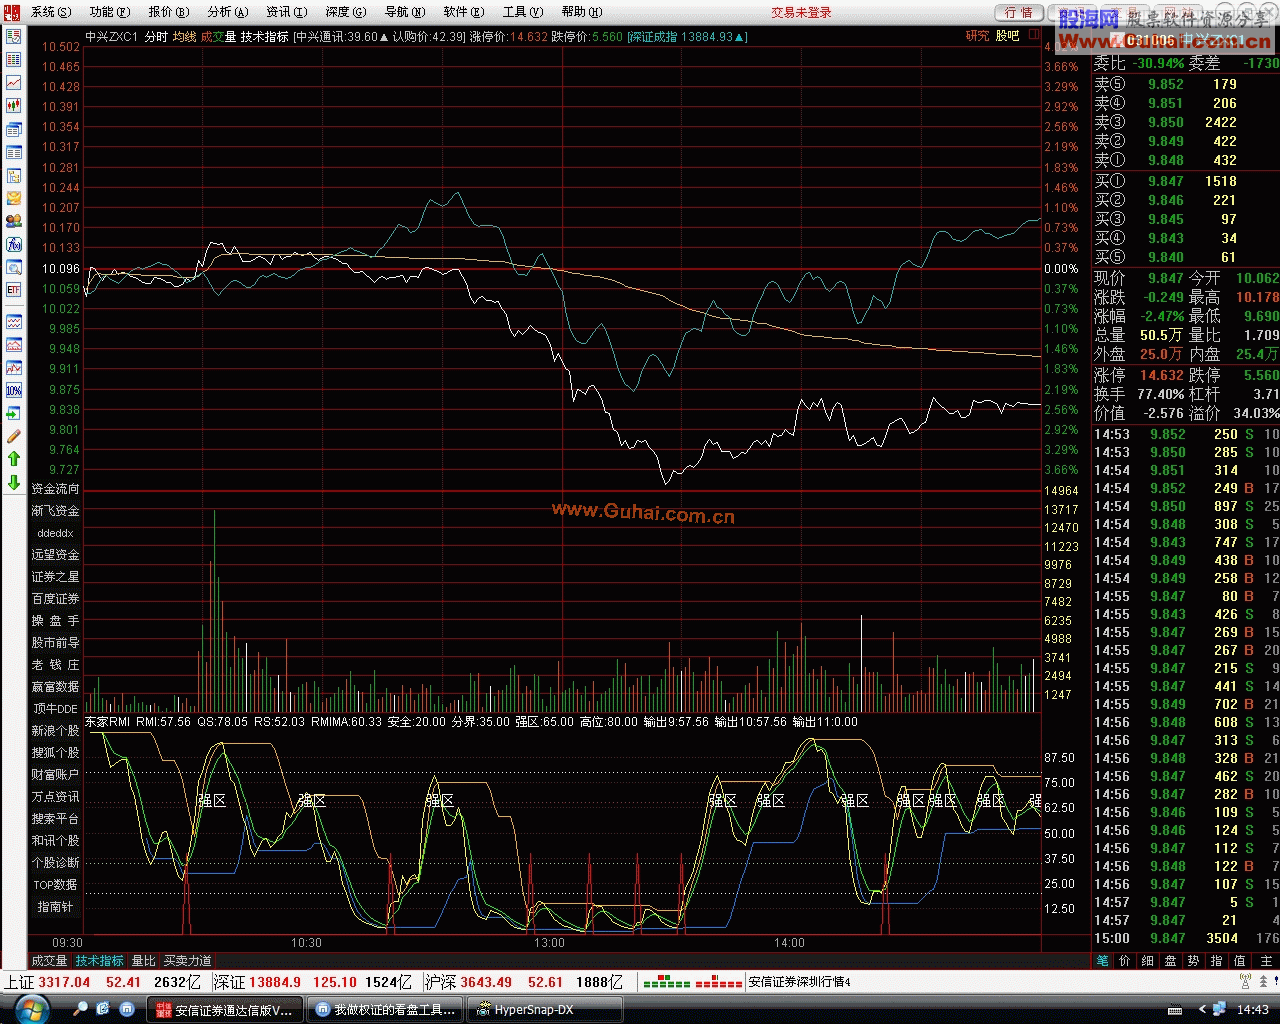Click the ETF icon in sidebar

point(14,290)
